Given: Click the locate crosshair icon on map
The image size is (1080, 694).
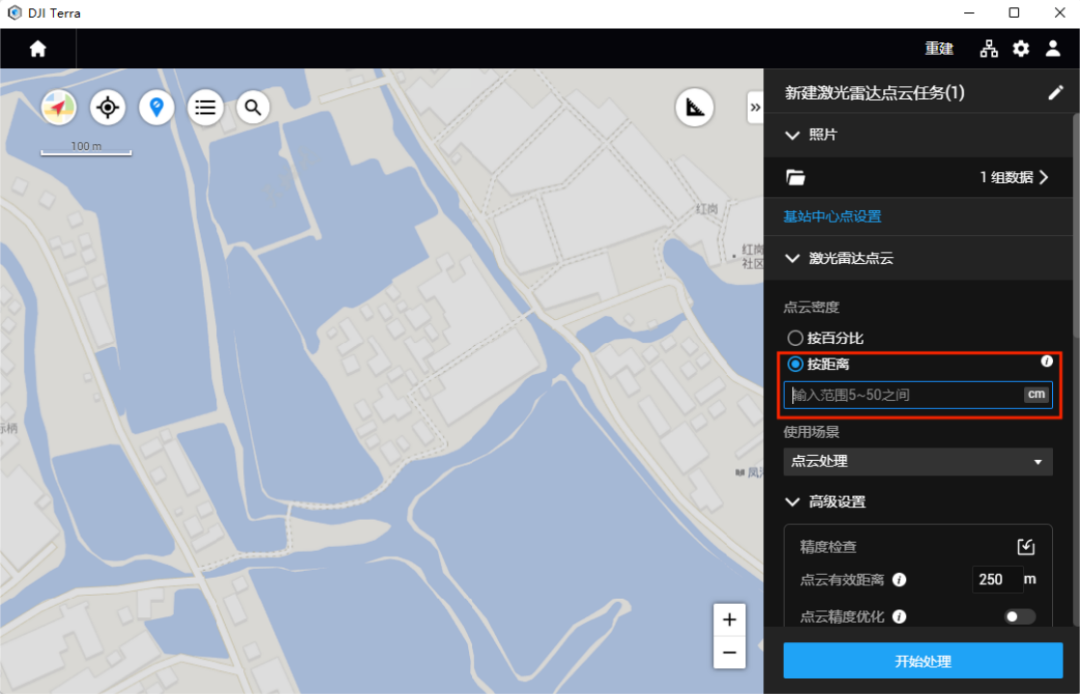Looking at the screenshot, I should click(x=107, y=107).
